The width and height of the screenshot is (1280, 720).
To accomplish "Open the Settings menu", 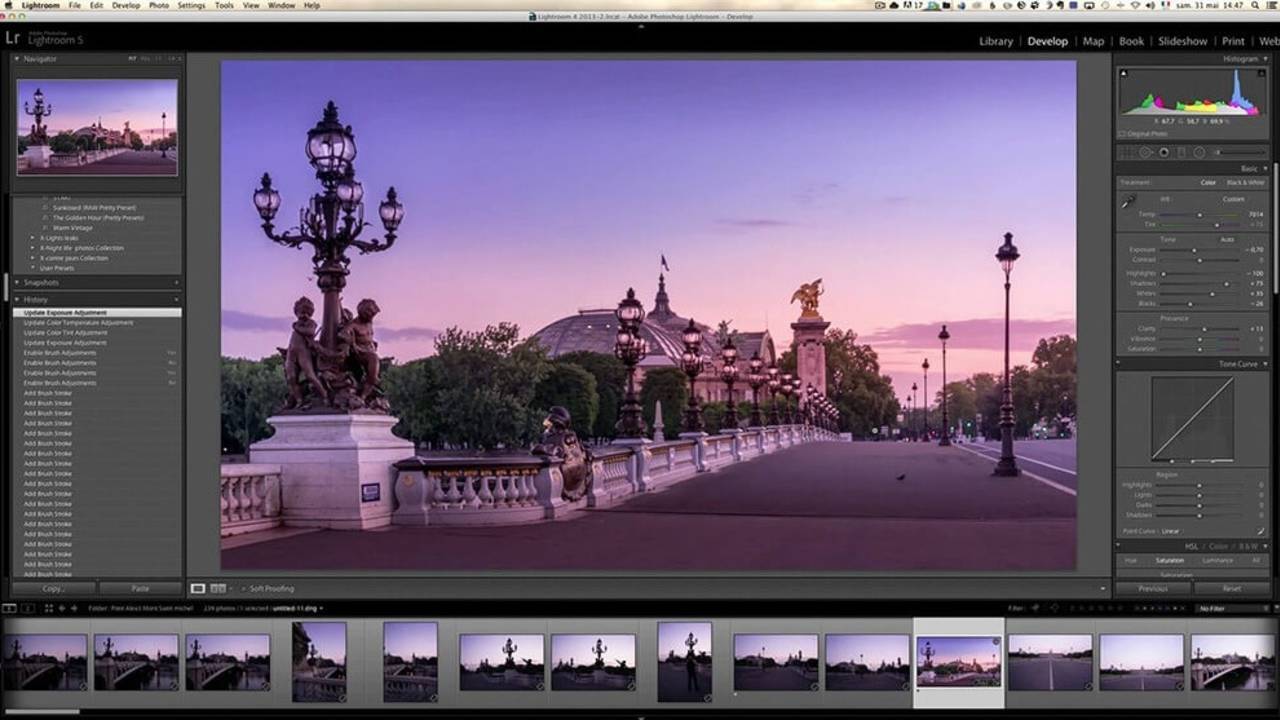I will [192, 5].
